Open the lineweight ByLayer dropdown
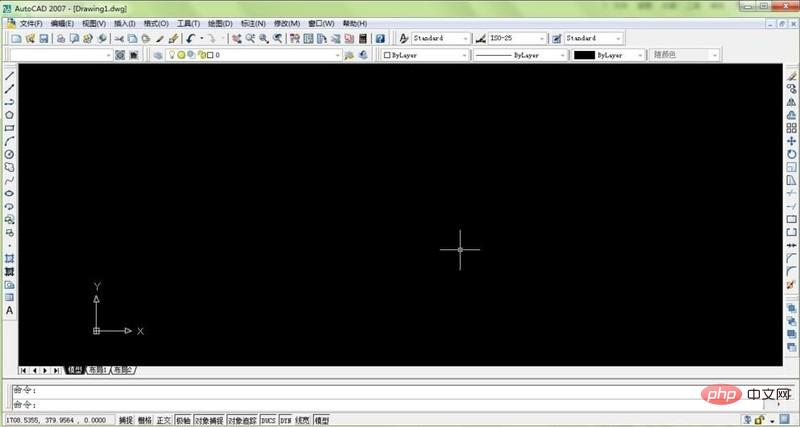This screenshot has height=427, width=800. 608,55
